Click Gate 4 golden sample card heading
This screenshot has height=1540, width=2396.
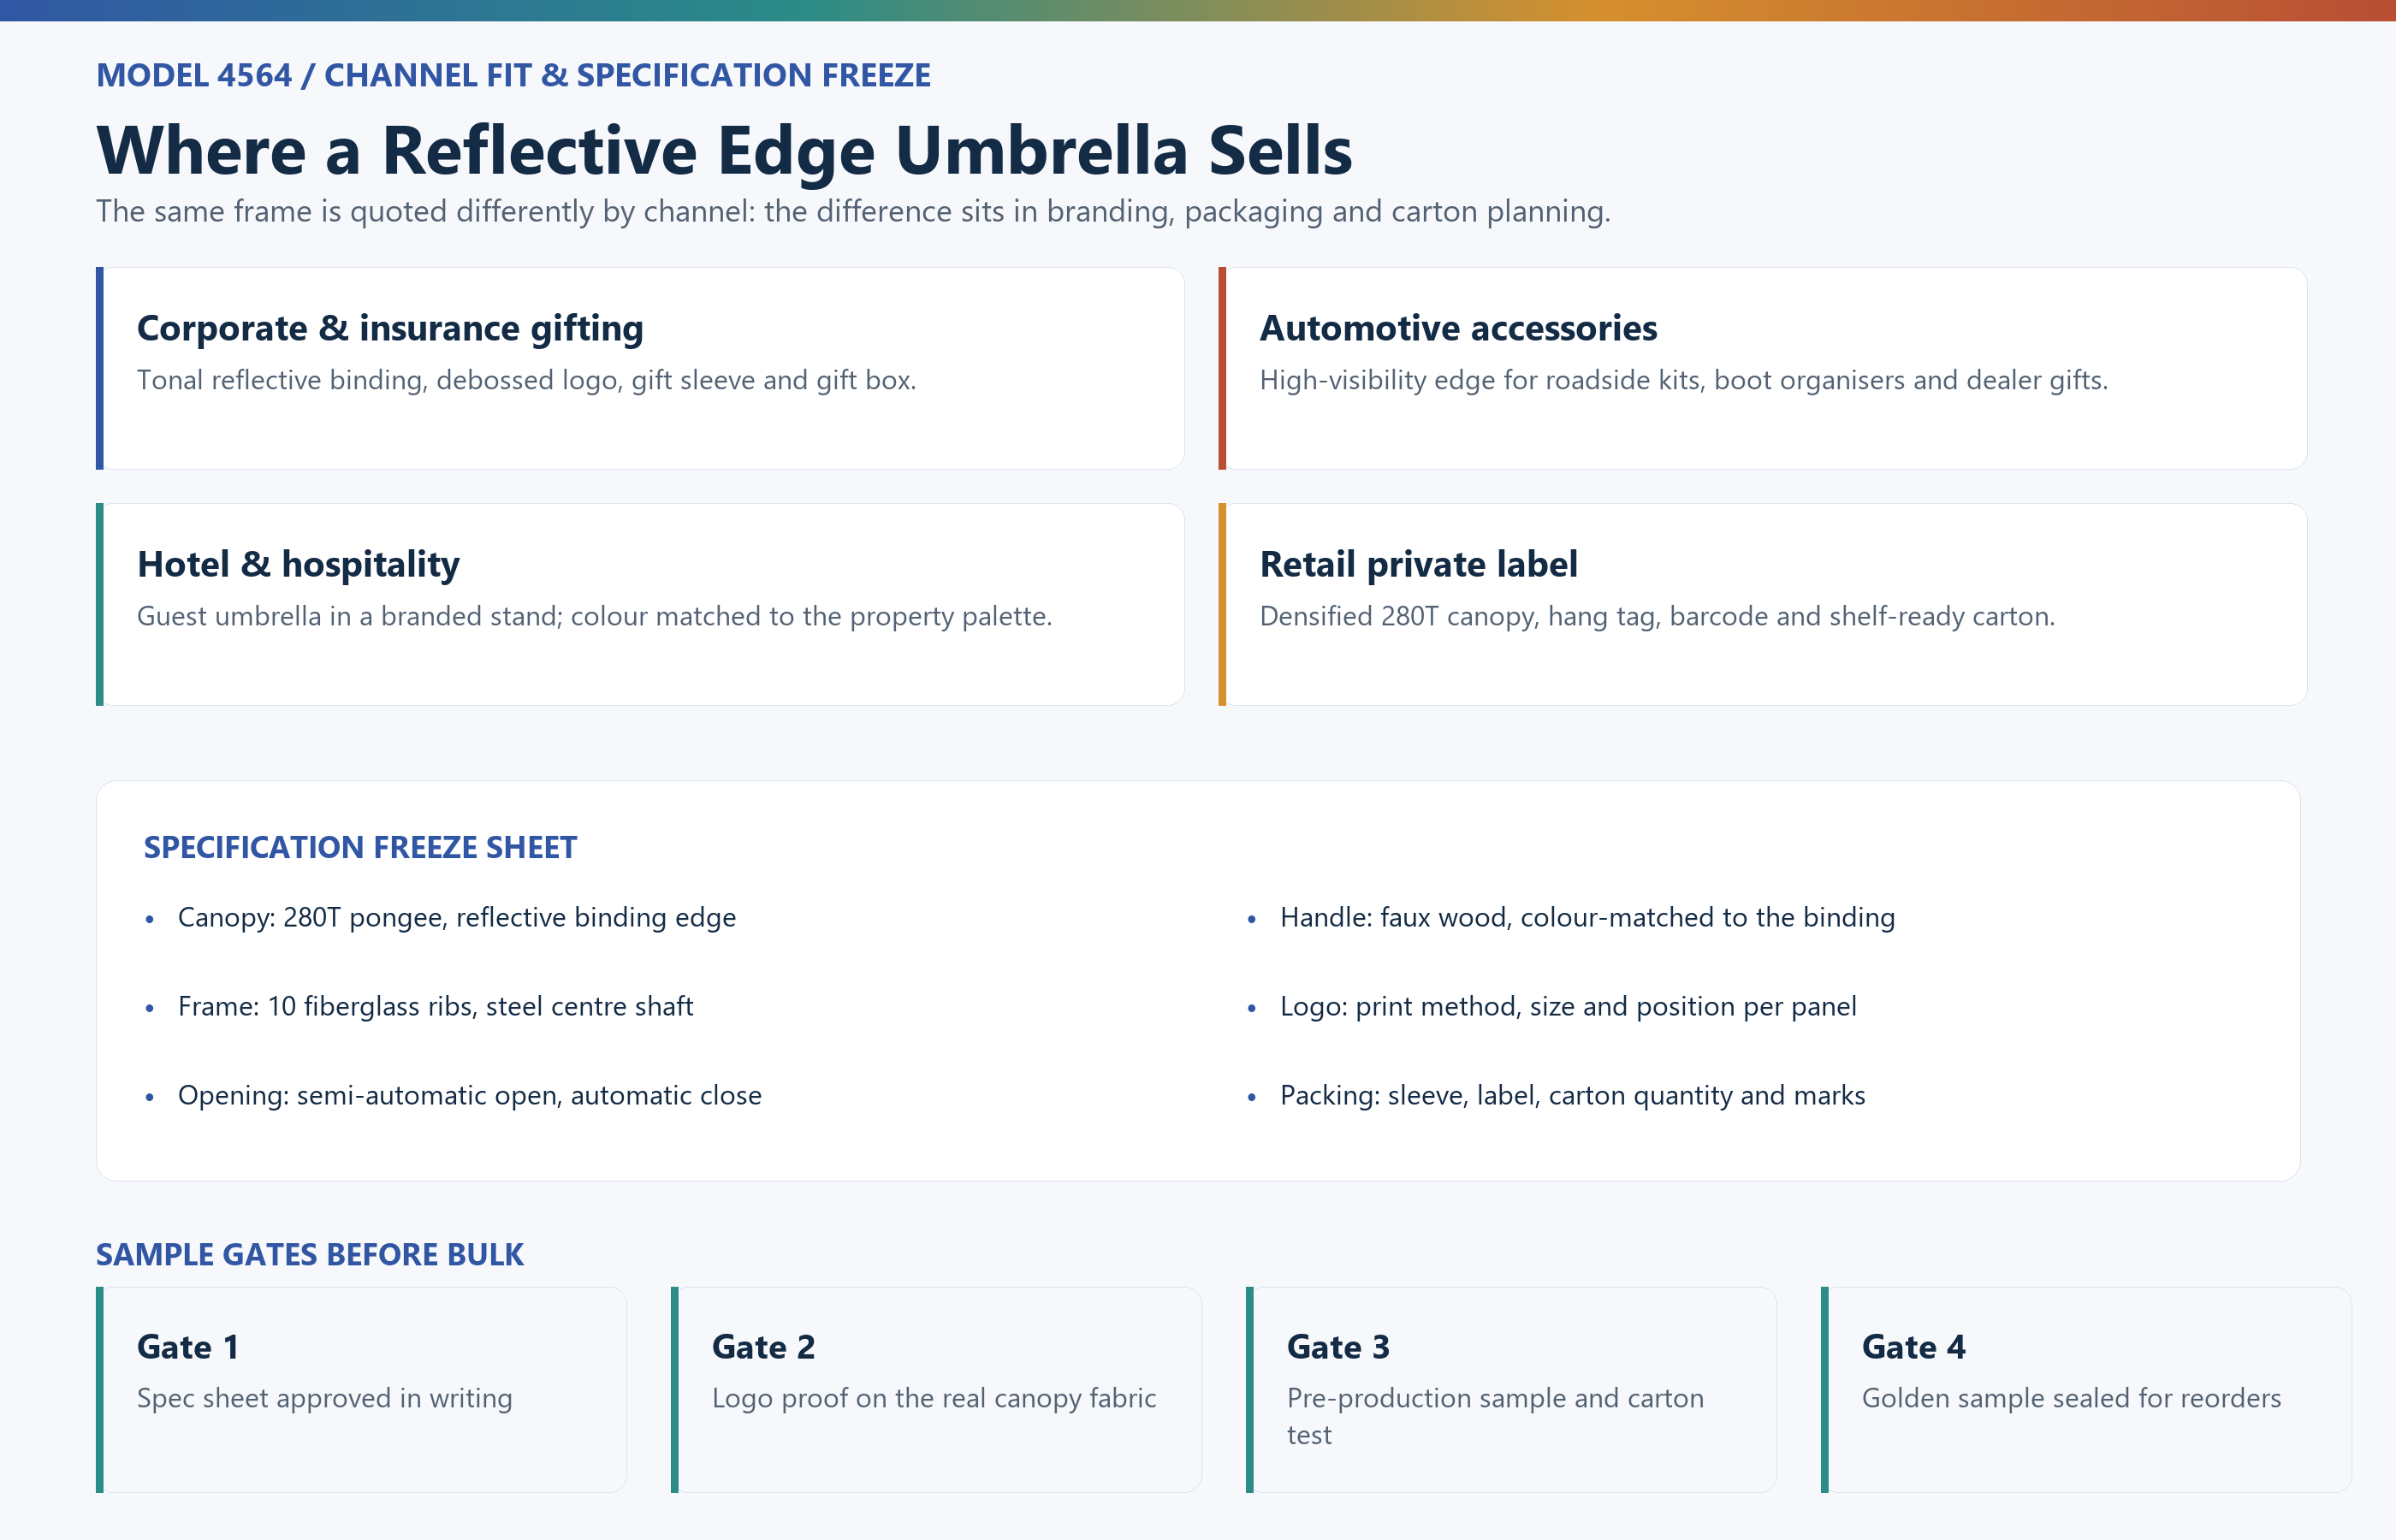(x=1913, y=1347)
